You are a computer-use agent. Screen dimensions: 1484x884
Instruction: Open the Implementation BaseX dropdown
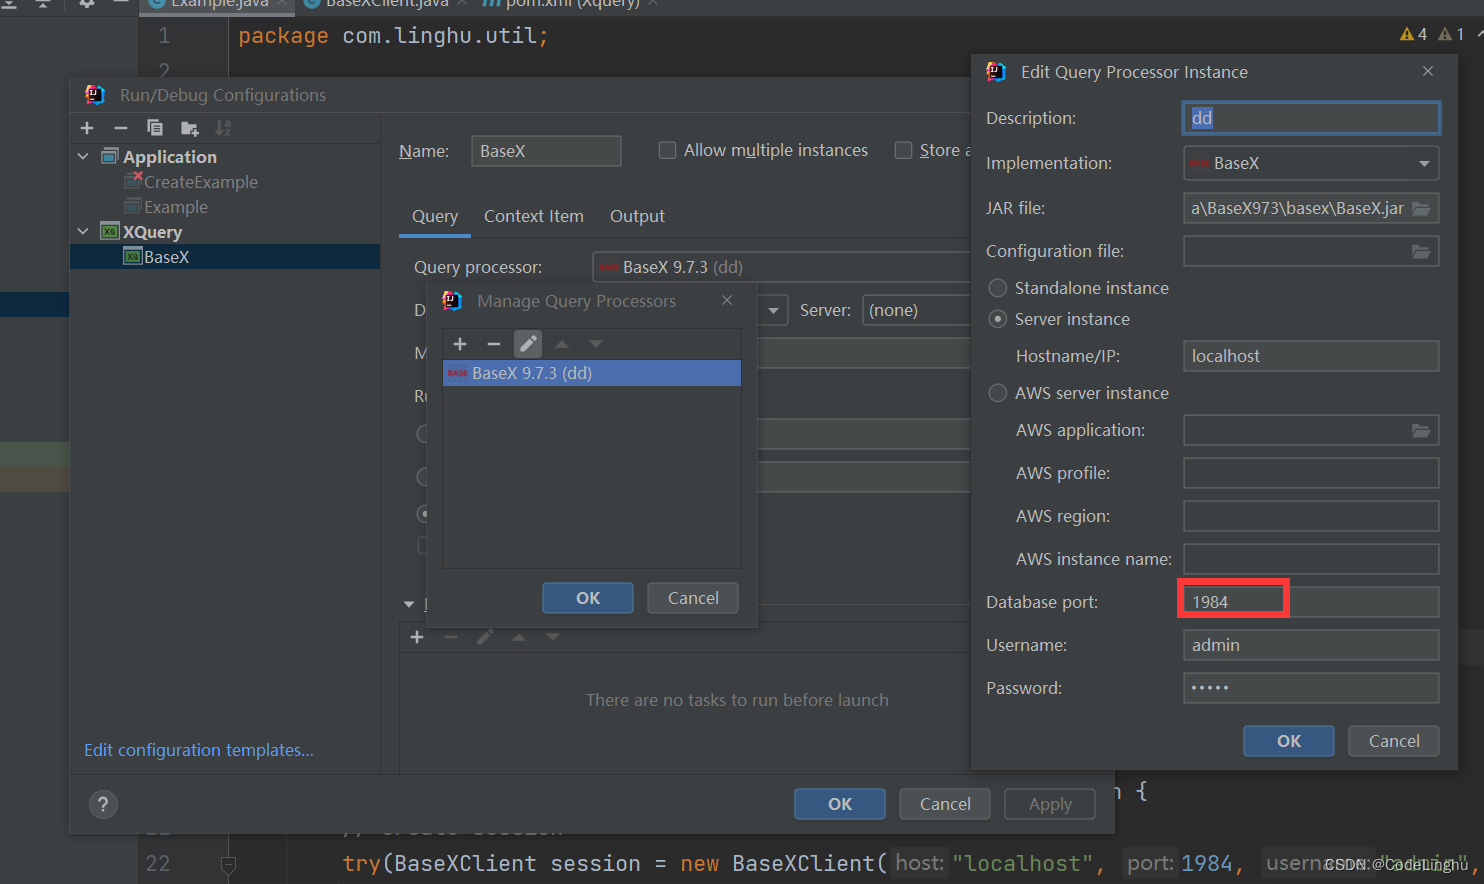1311,163
